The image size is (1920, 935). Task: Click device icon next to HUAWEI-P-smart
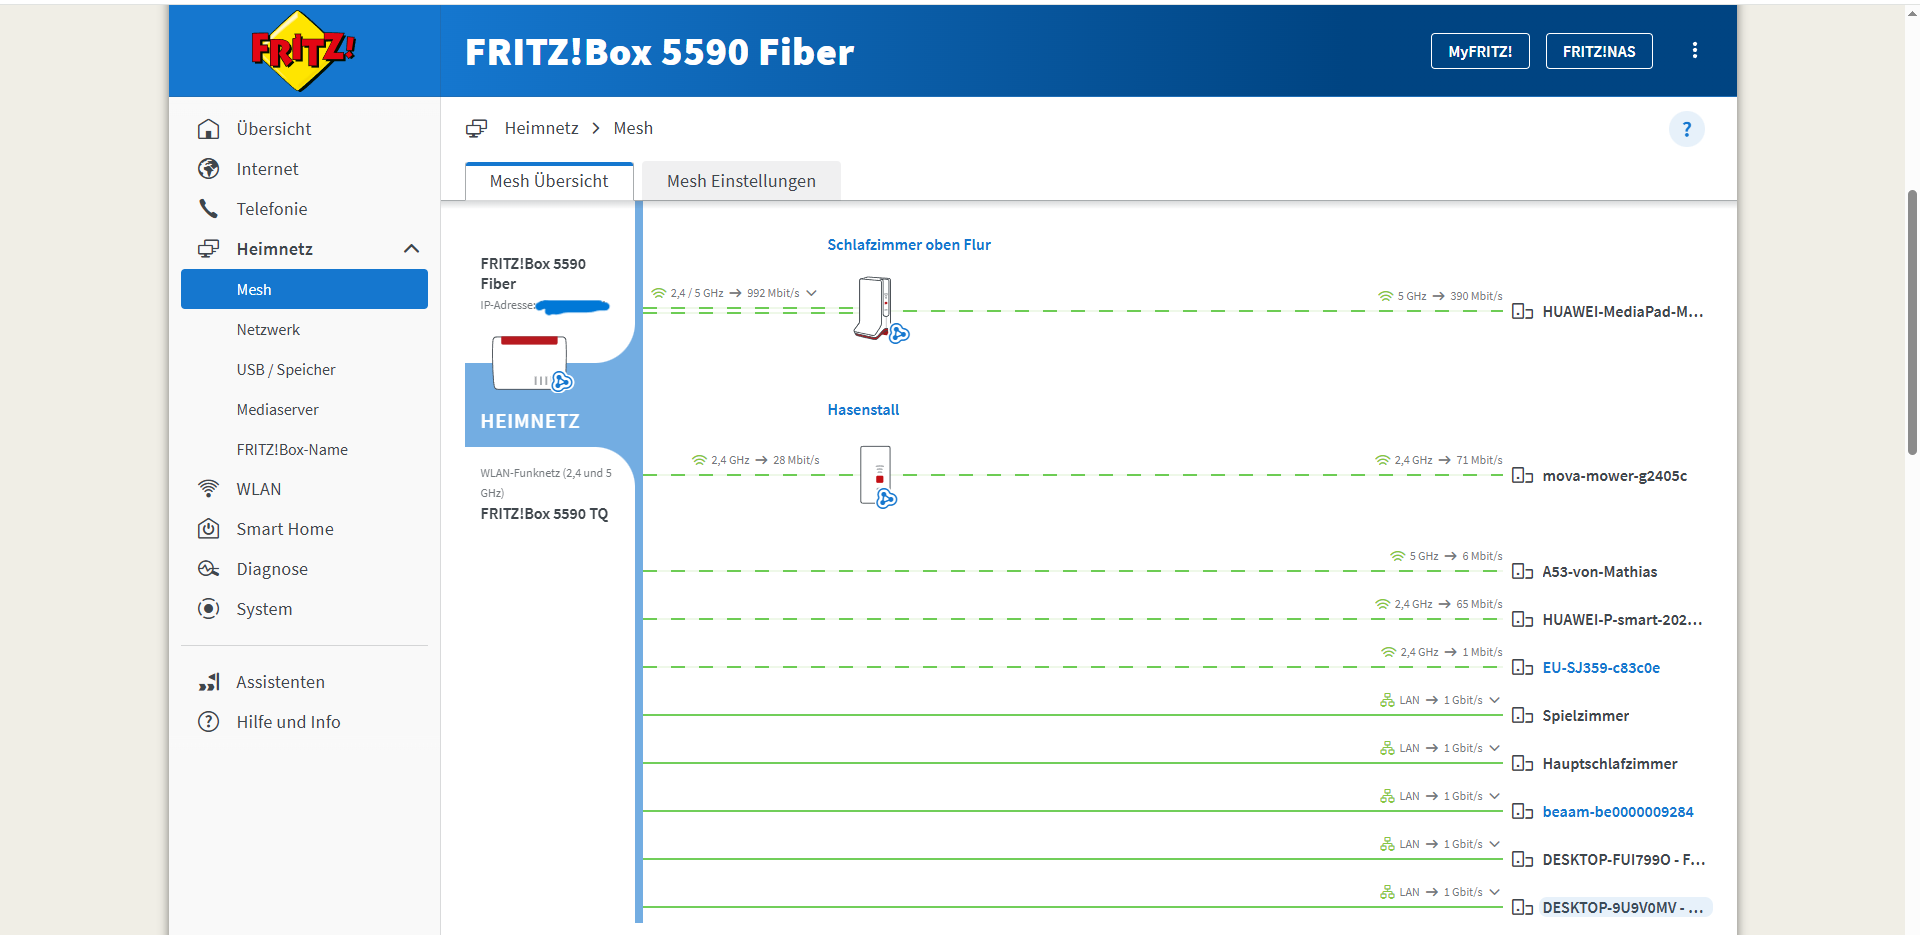click(1522, 620)
